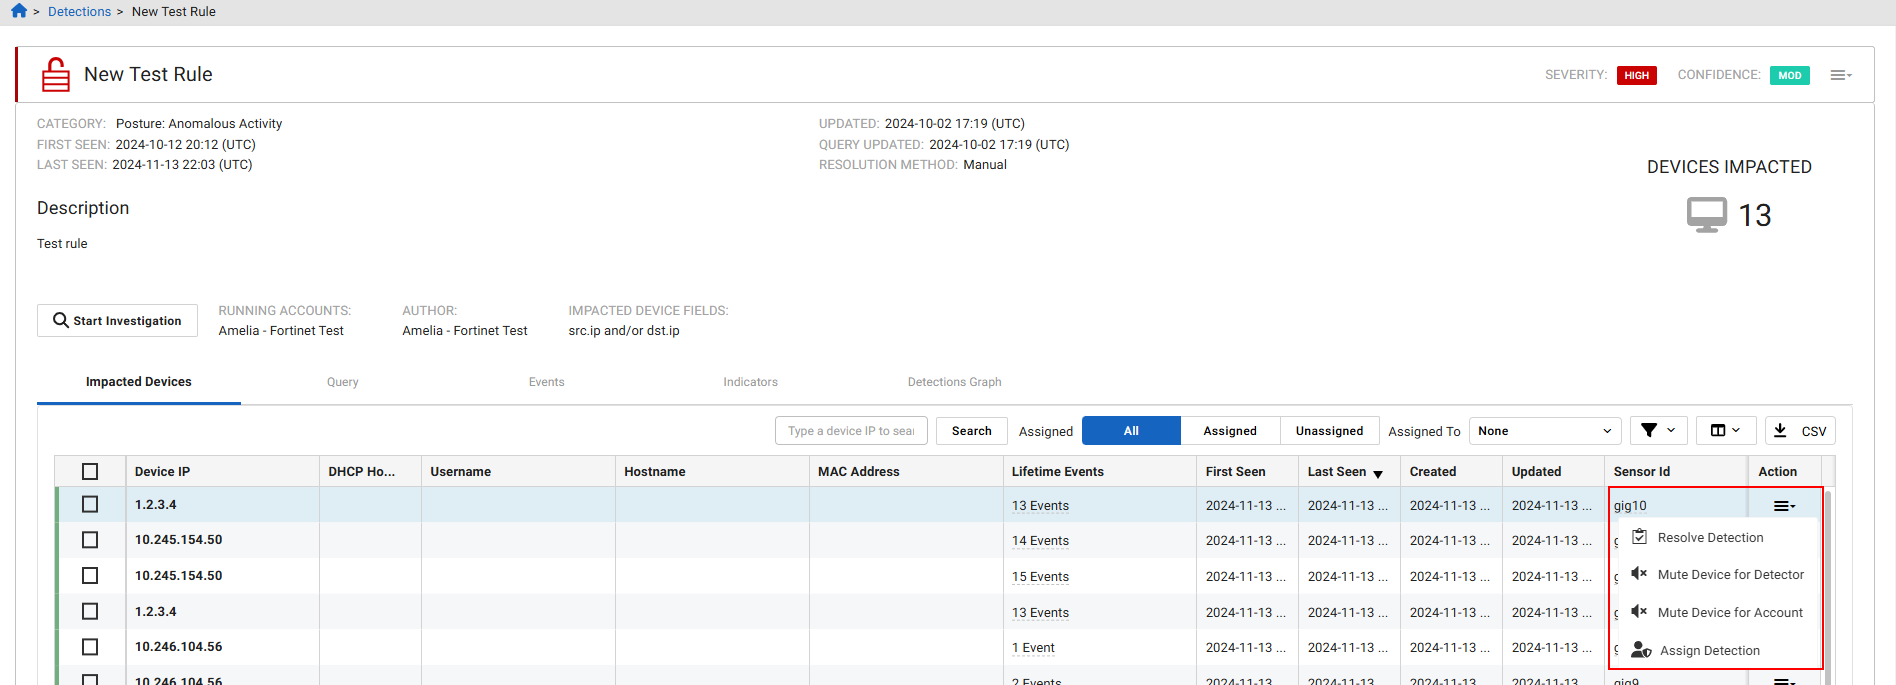Click the Start Investigation button
The width and height of the screenshot is (1896, 685).
pos(117,321)
